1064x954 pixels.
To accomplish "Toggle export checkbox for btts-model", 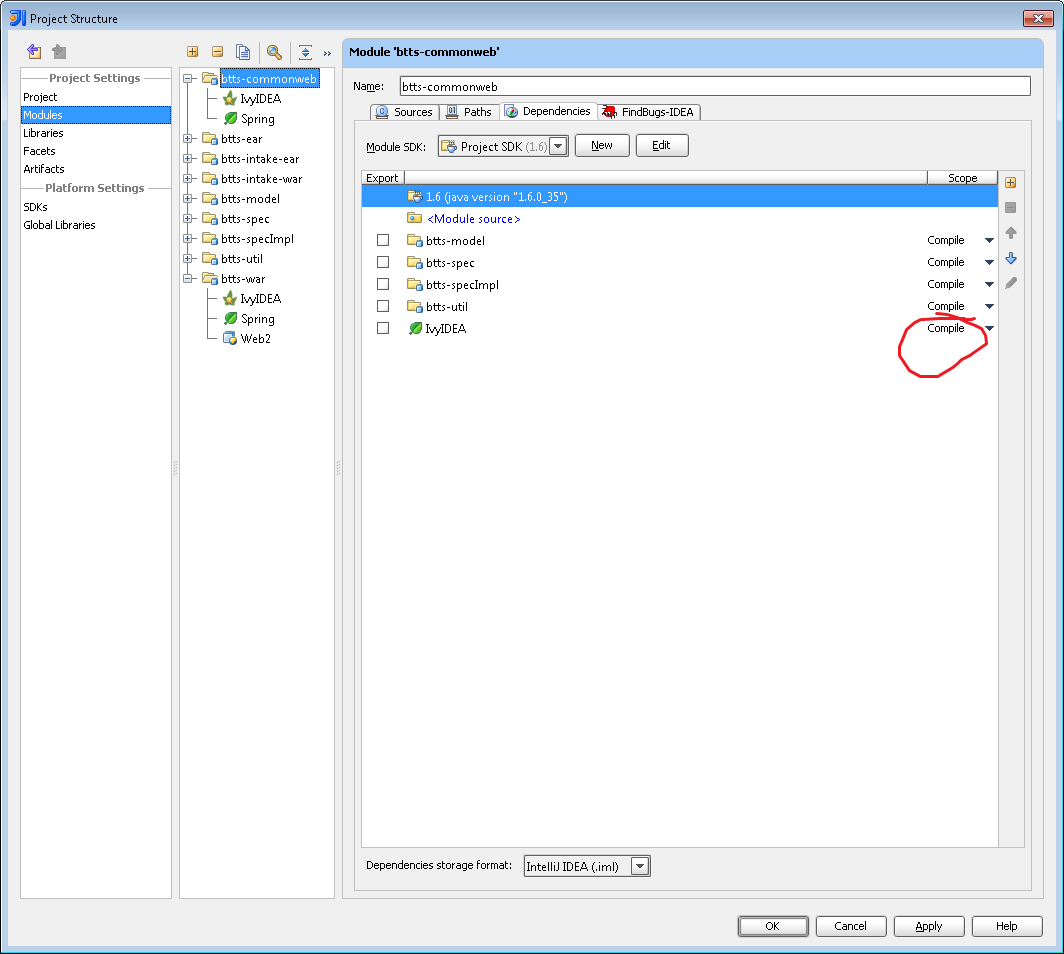I will pos(383,240).
